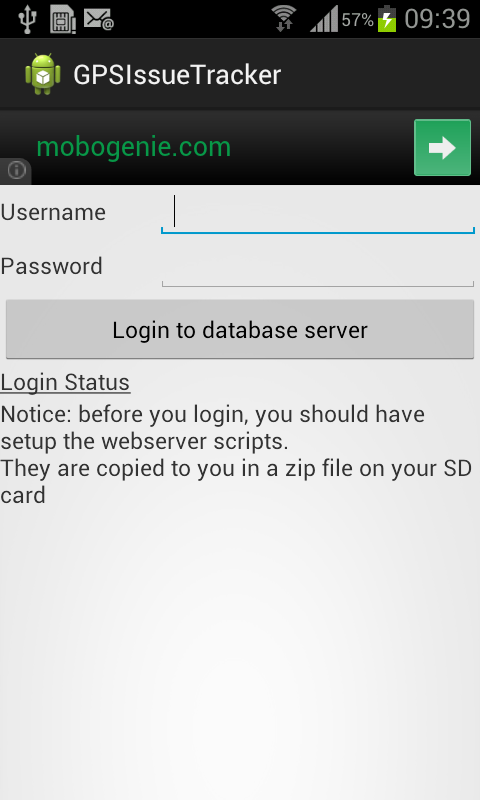The image size is (480, 800).
Task: Tap the mobile signal strength bars
Action: pos(324,19)
